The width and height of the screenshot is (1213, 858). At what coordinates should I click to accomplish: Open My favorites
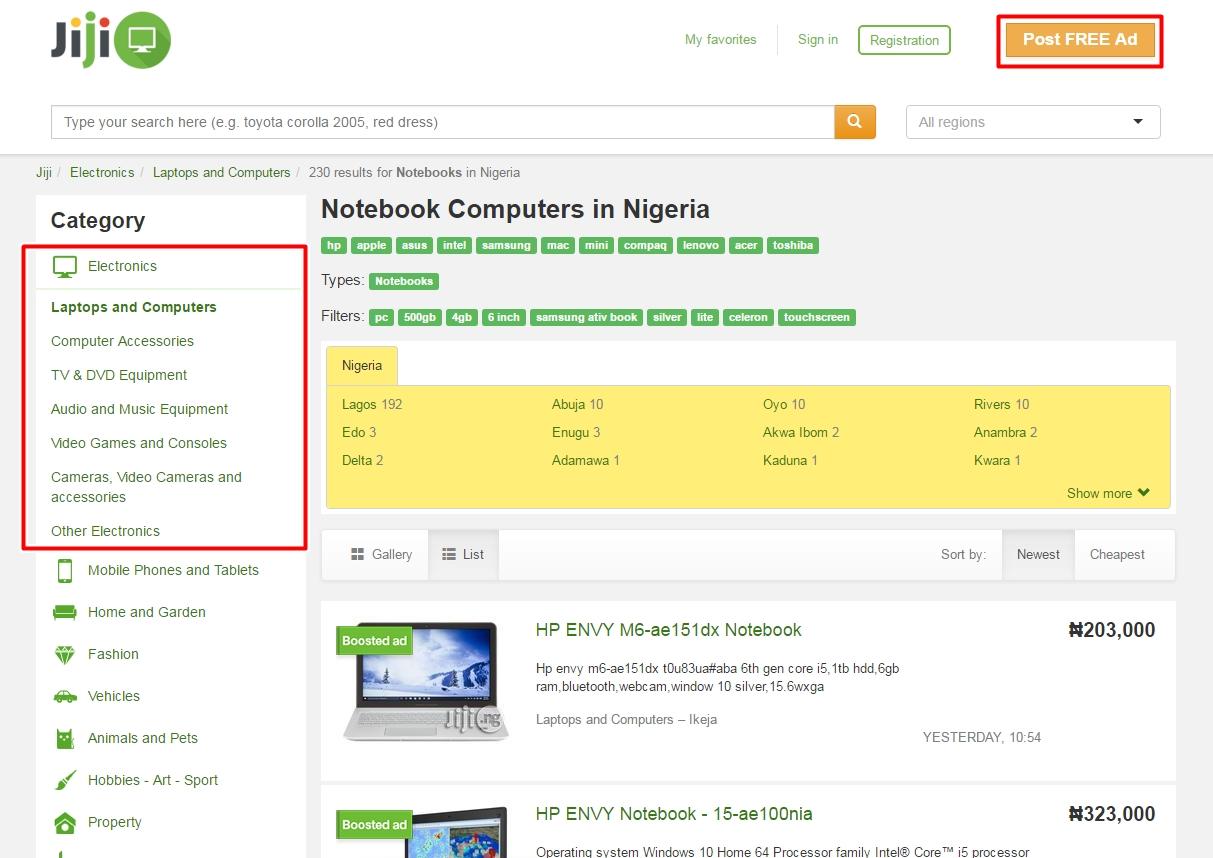721,40
